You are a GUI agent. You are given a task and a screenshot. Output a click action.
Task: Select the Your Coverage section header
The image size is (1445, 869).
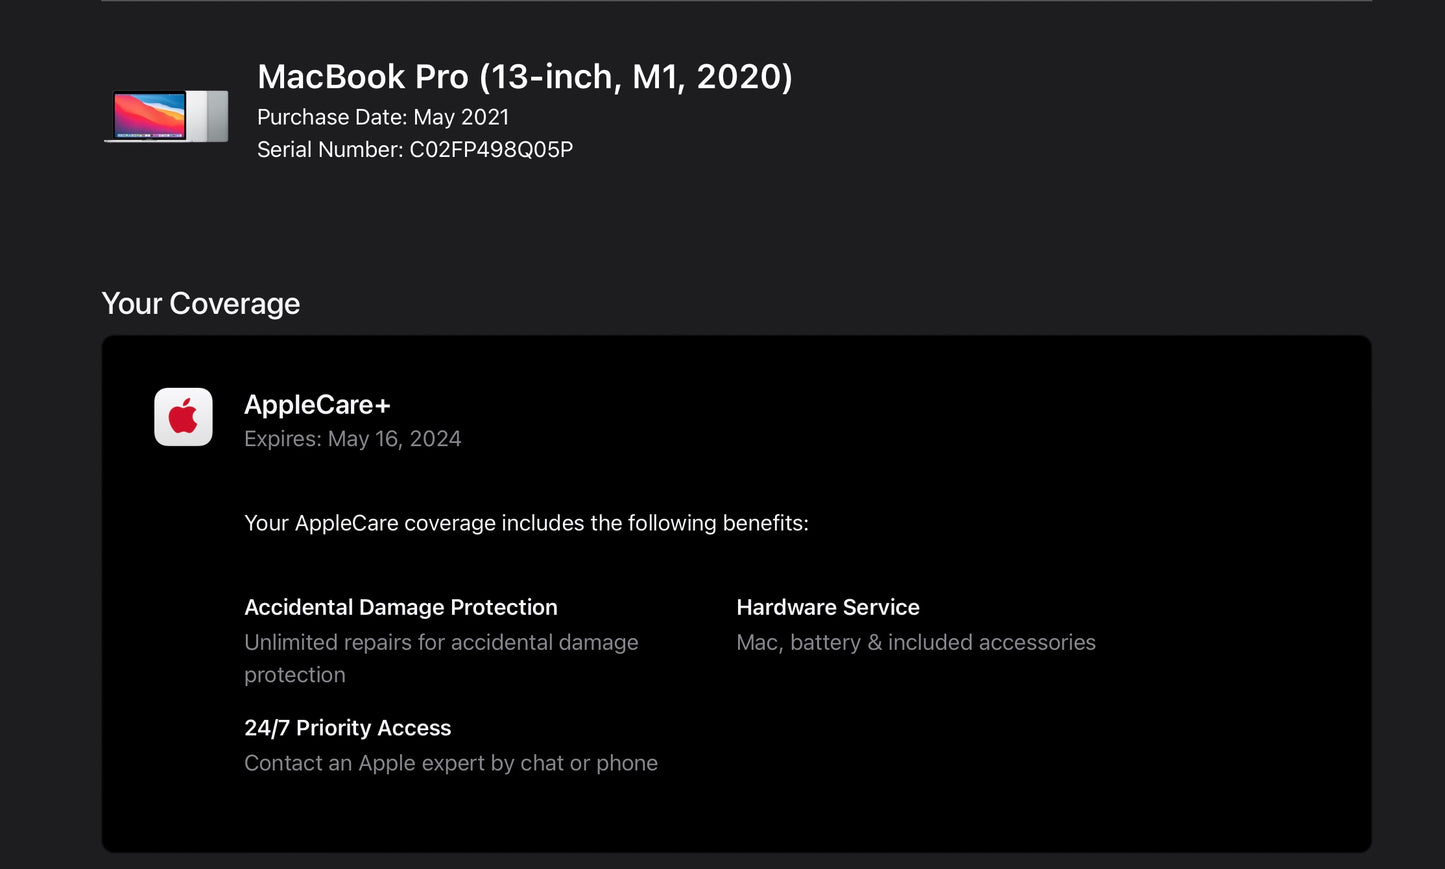200,303
